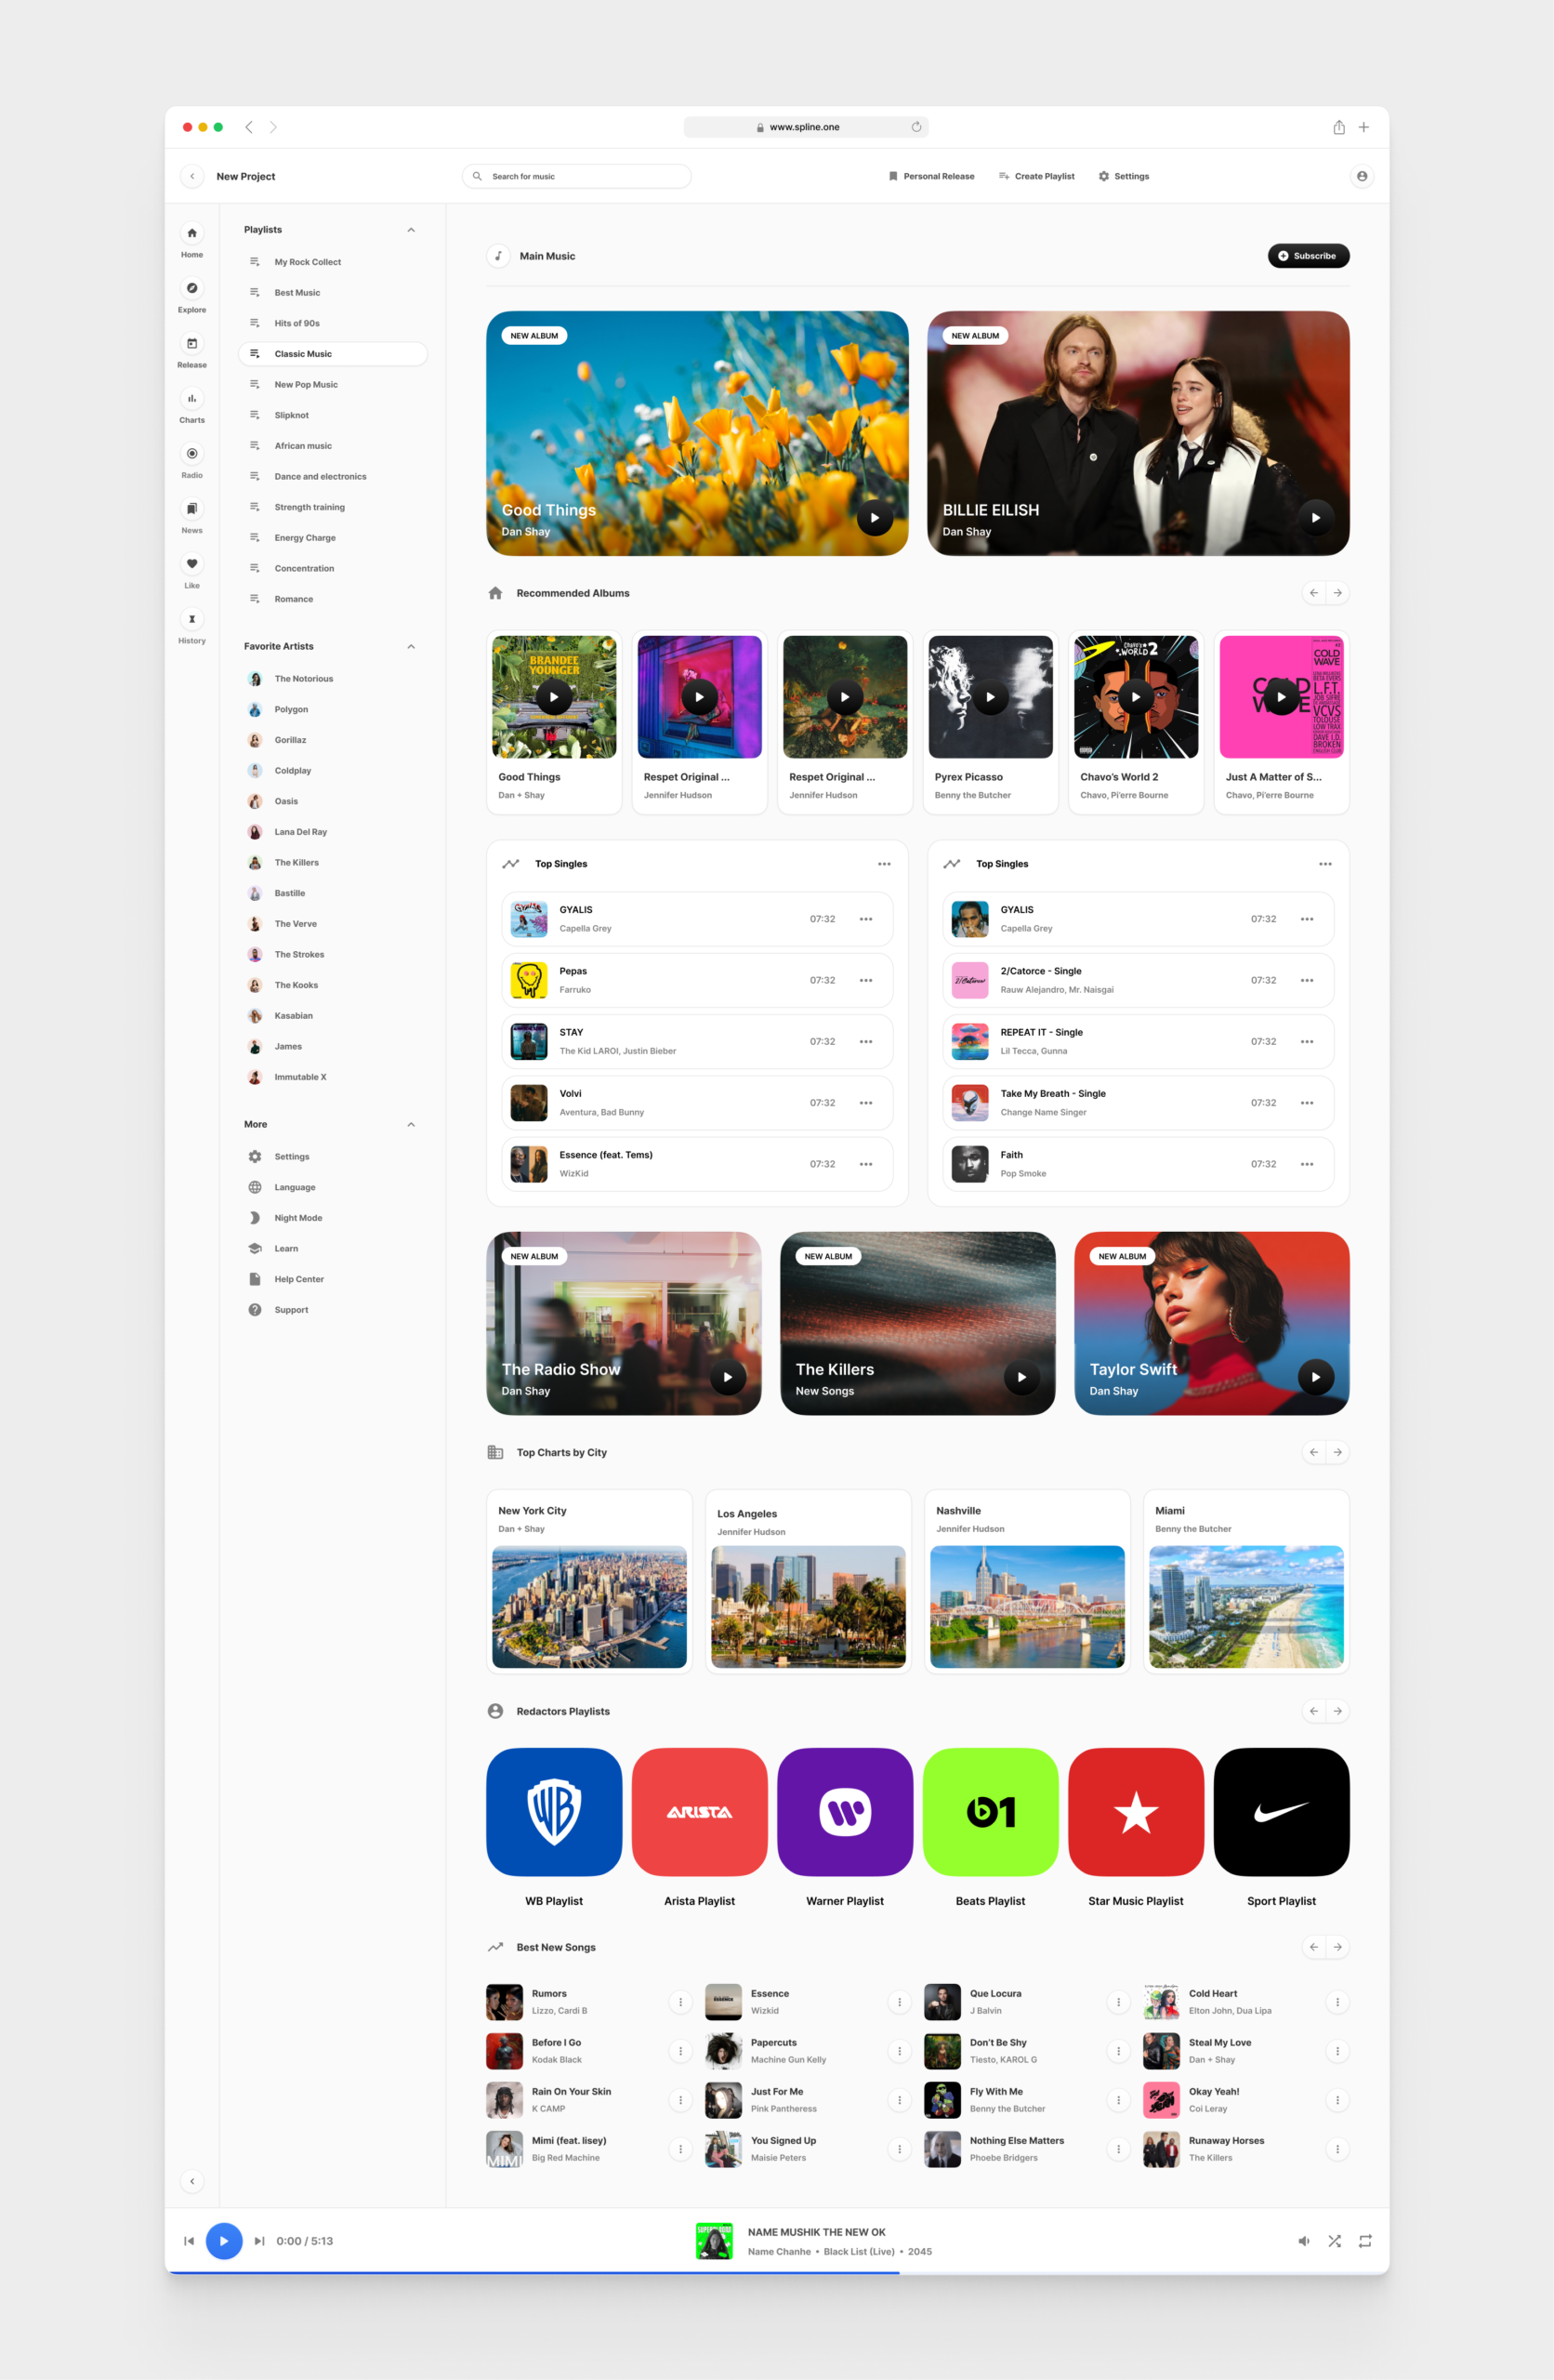This screenshot has height=2380, width=1554.
Task: Select Classic Music playlist
Action: click(333, 354)
